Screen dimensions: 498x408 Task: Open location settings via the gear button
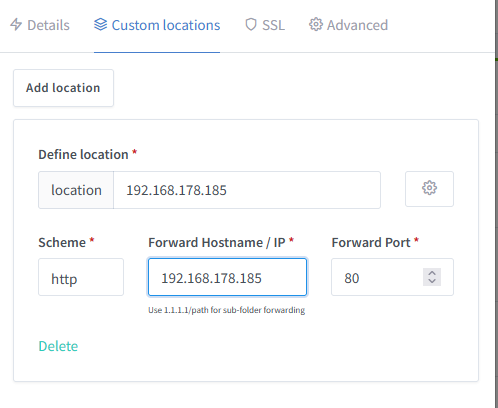click(429, 189)
